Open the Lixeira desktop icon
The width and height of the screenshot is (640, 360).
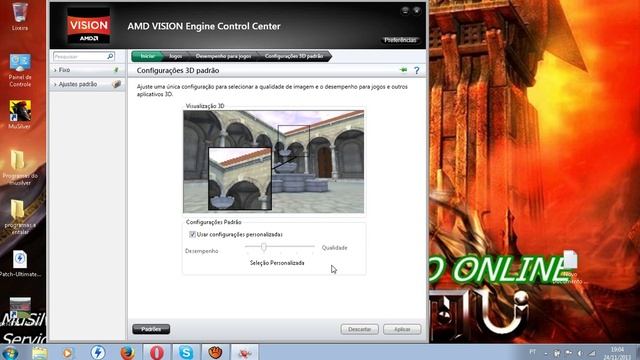click(20, 16)
